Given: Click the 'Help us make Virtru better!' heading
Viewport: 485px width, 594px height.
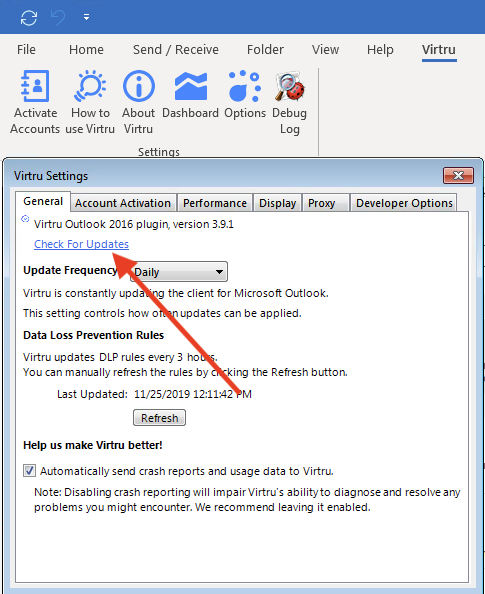Looking at the screenshot, I should tap(93, 445).
